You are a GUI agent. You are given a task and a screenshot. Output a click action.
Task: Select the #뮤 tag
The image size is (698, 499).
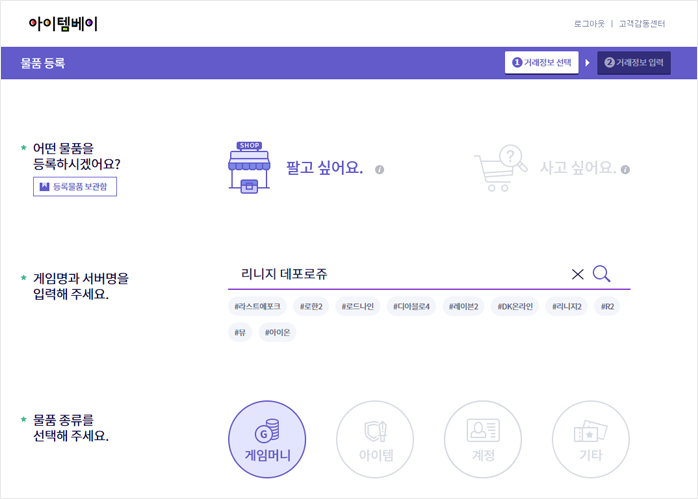[x=240, y=332]
